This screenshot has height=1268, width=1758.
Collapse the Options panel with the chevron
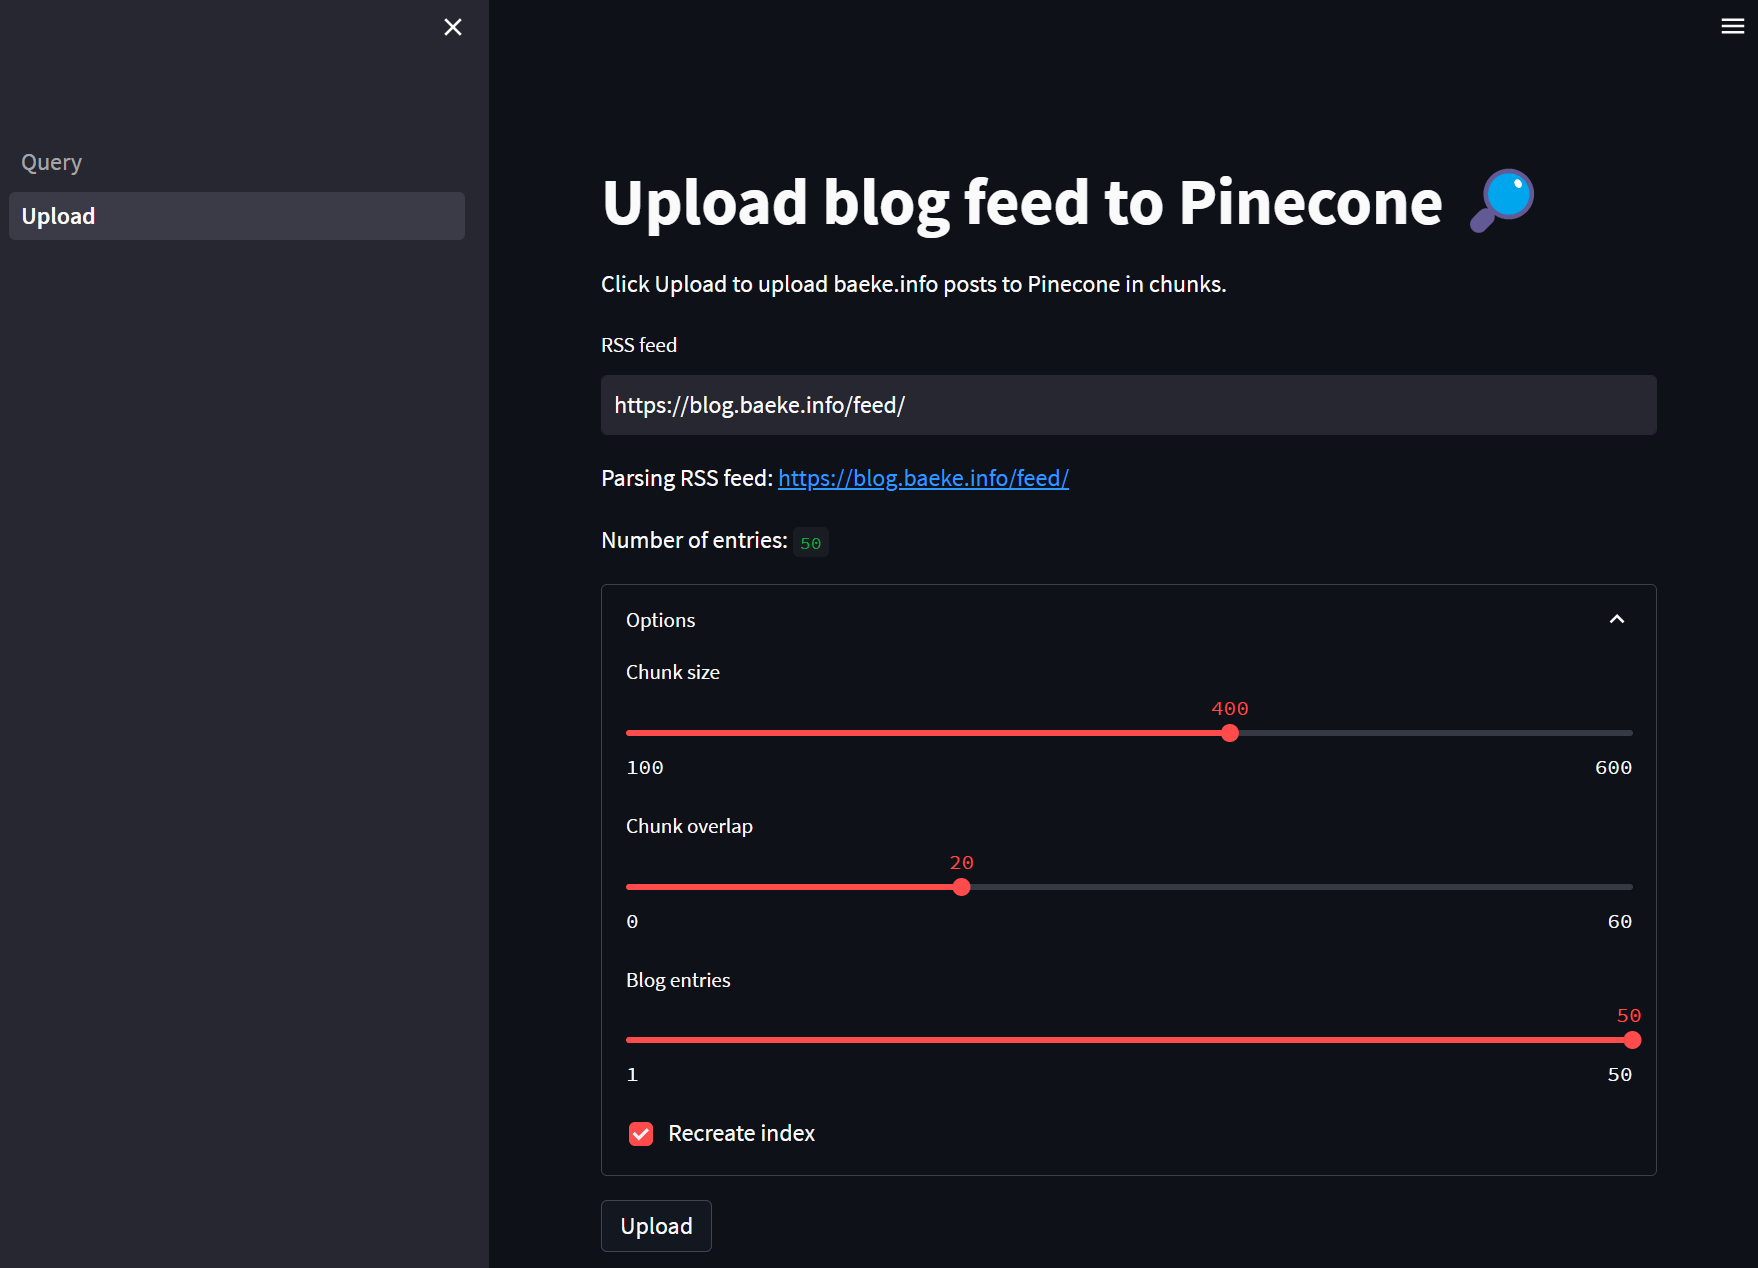(1617, 619)
